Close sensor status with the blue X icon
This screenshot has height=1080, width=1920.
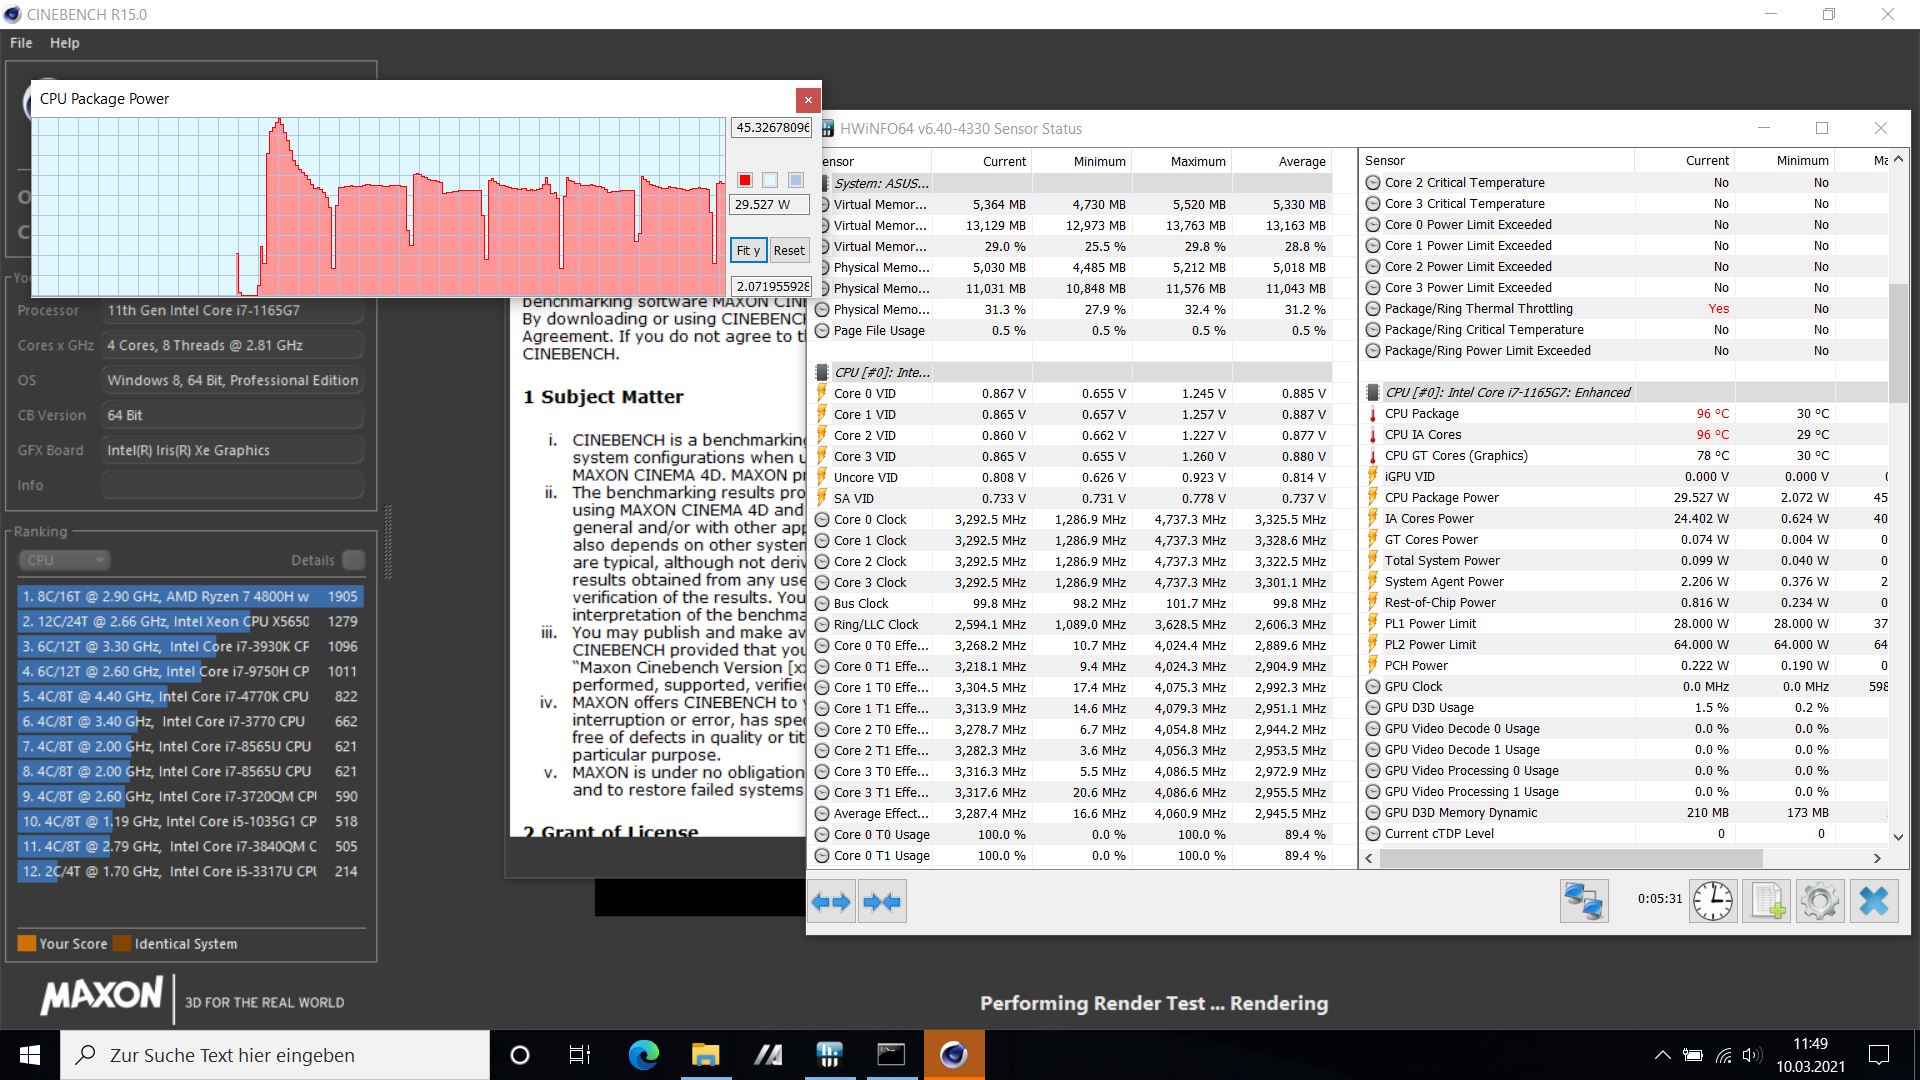1874,901
